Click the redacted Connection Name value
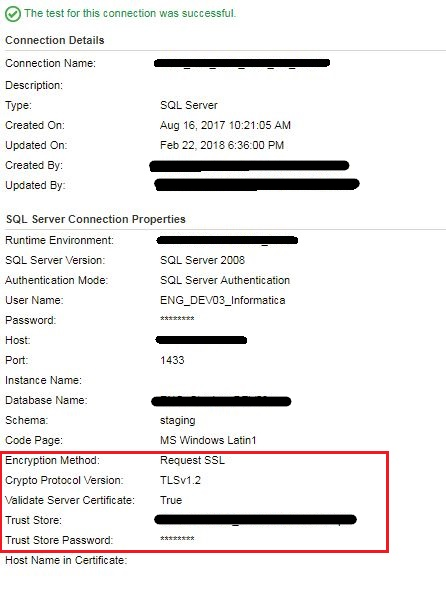This screenshot has width=446, height=589. (242, 63)
